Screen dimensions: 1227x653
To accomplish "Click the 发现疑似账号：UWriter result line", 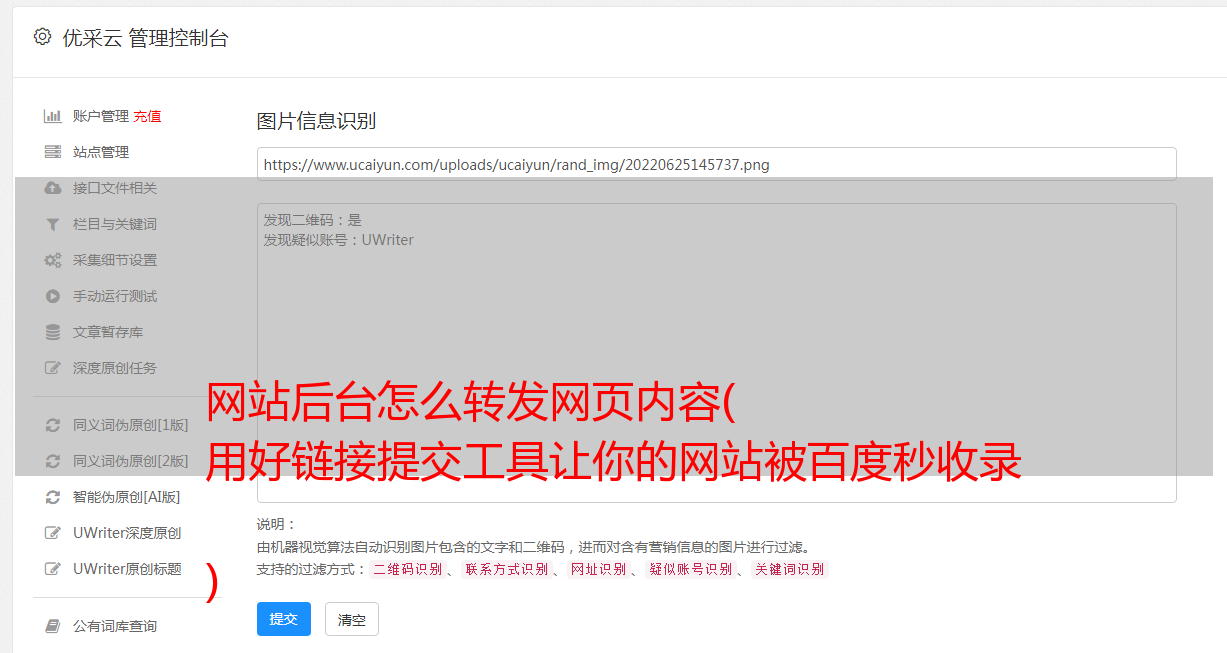I will [339, 240].
